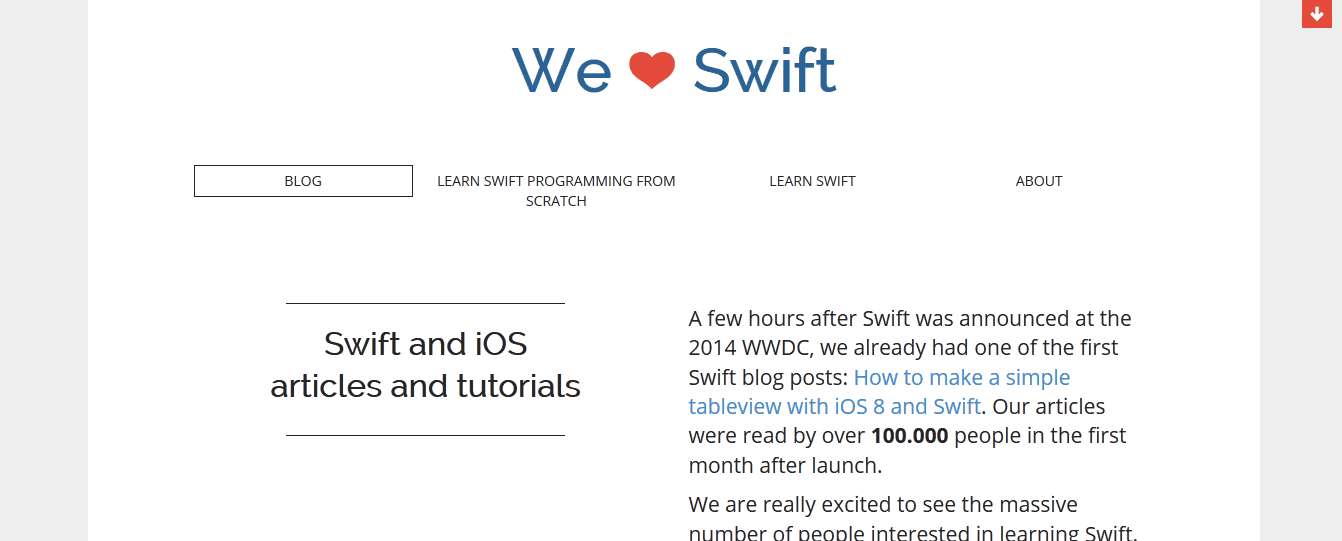Open the ABOUT menu item
The width and height of the screenshot is (1342, 541).
[x=1039, y=181]
